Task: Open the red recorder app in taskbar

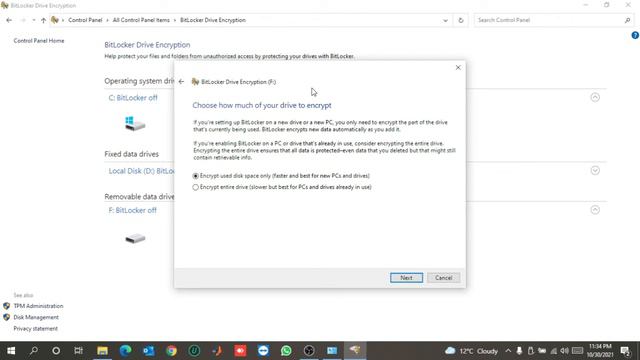Action: [x=240, y=351]
